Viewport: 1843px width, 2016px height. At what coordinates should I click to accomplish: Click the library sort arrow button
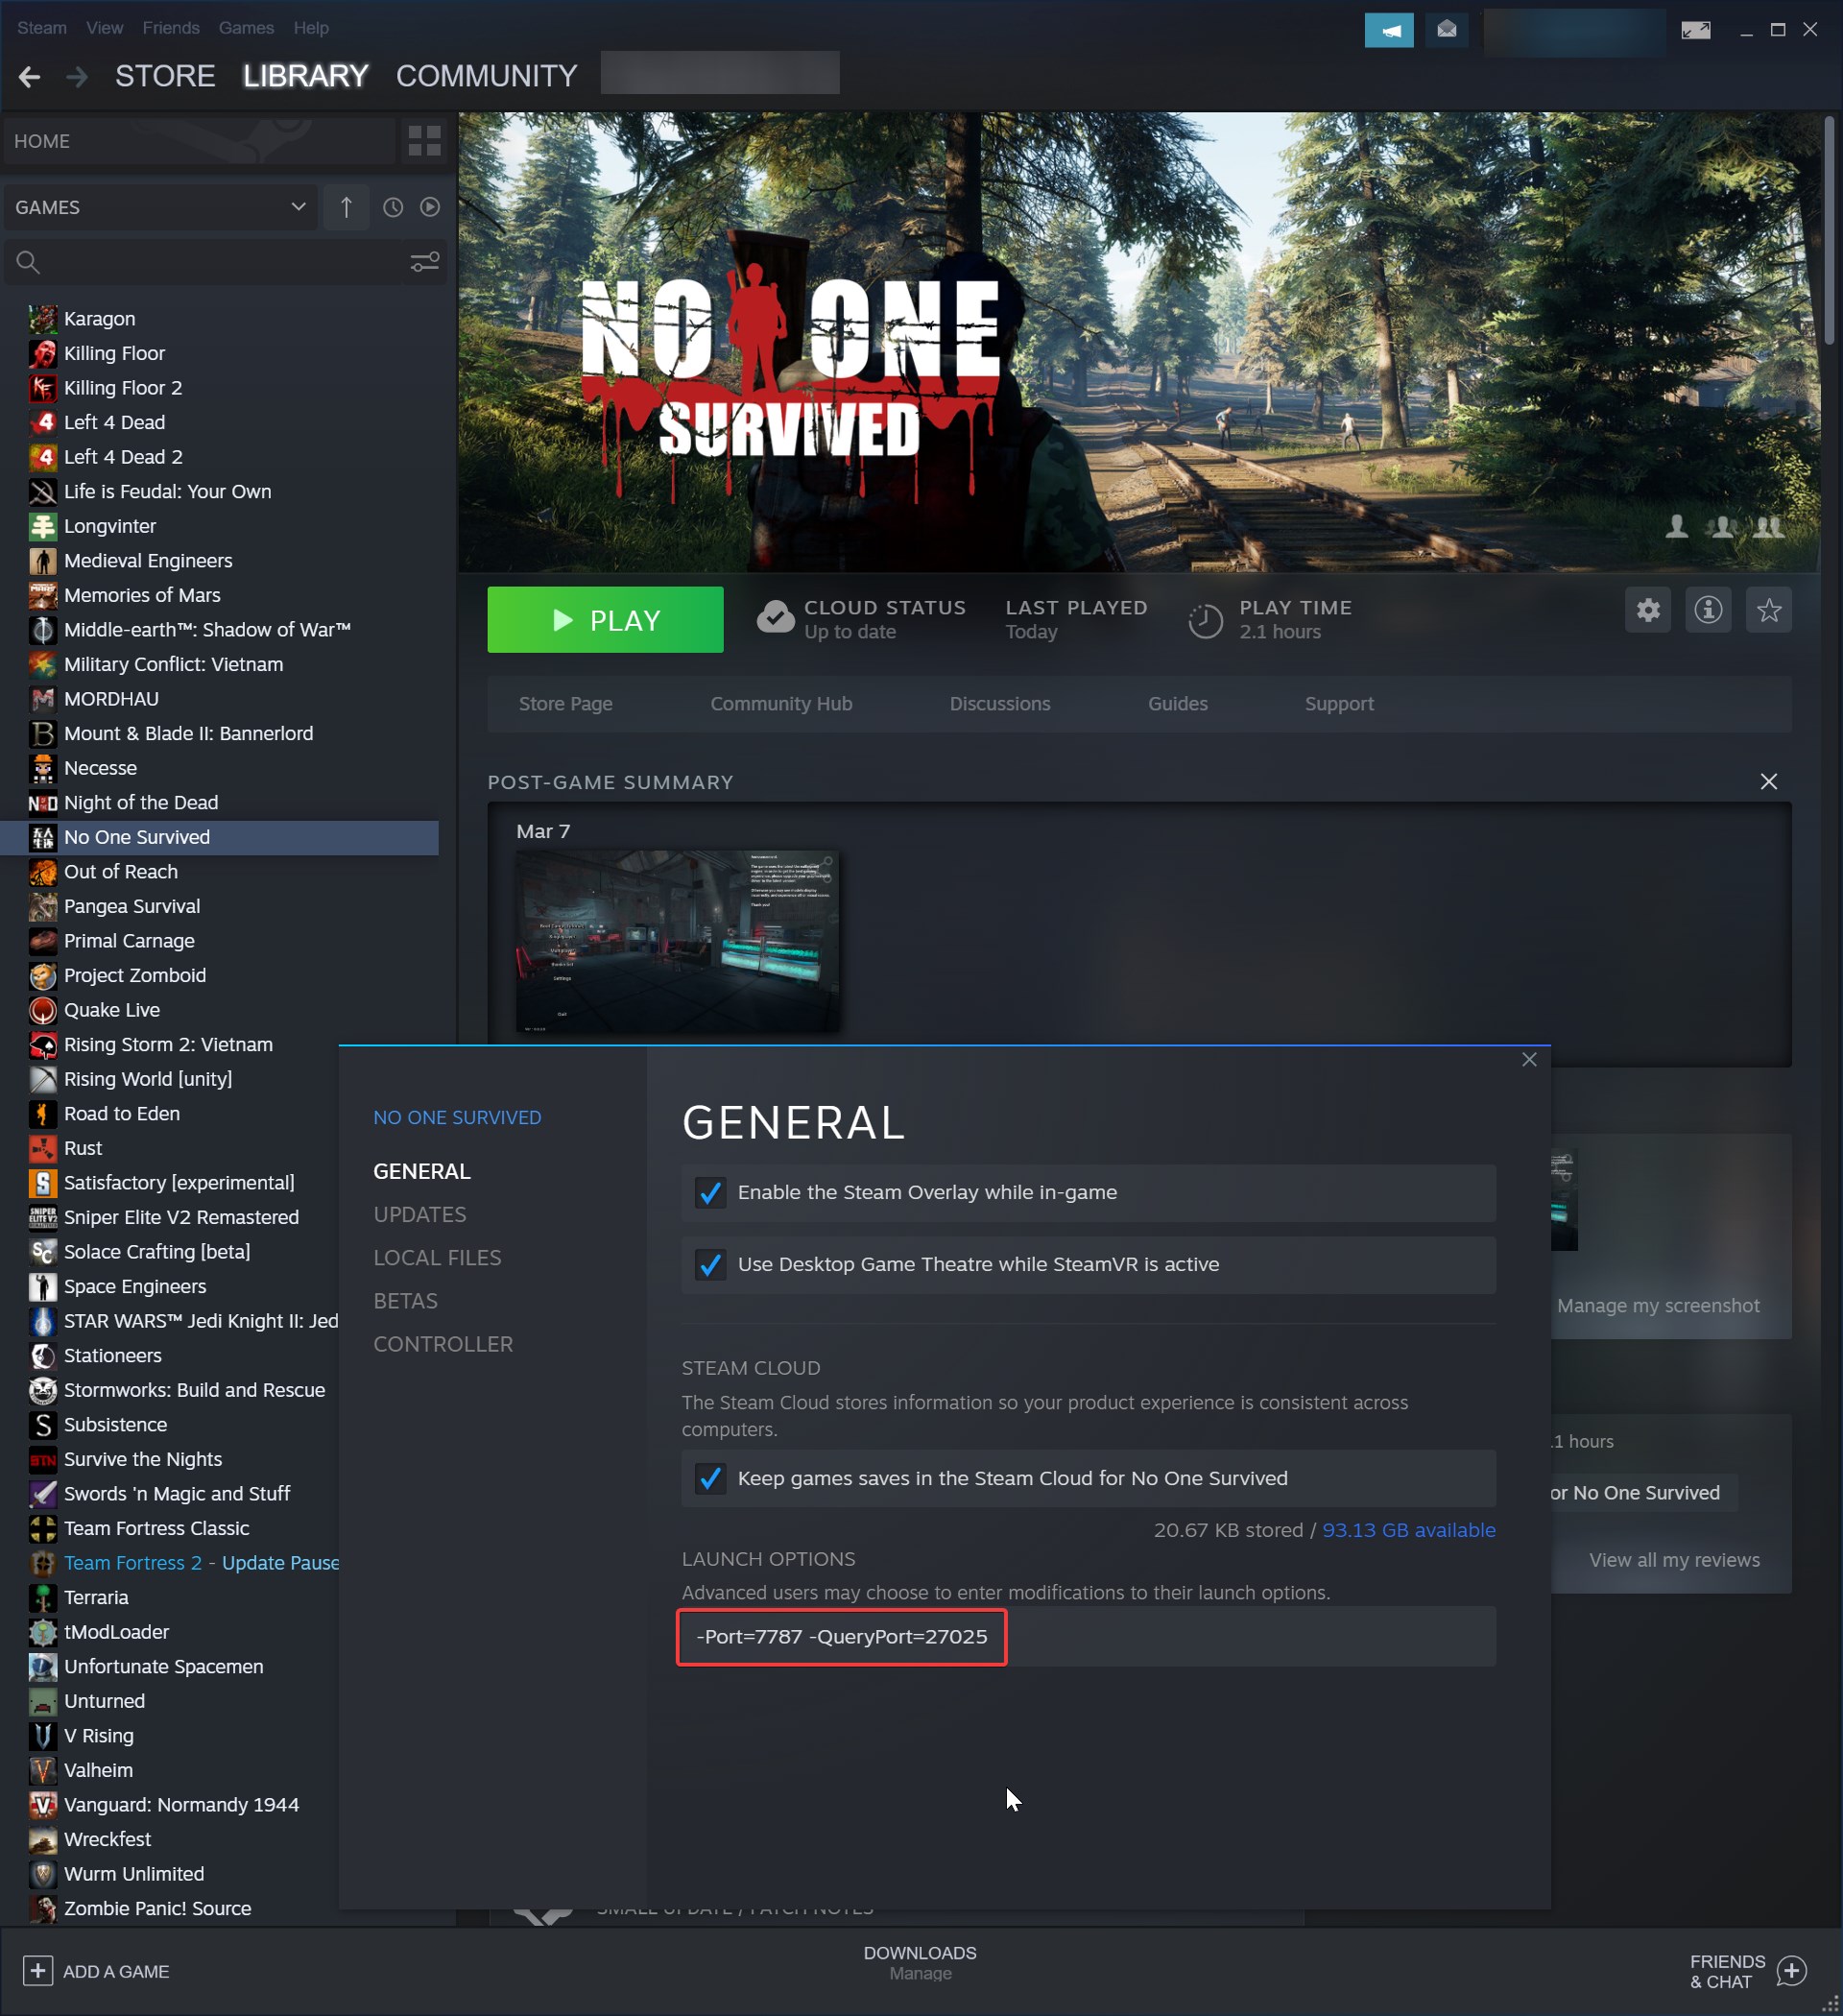[346, 207]
